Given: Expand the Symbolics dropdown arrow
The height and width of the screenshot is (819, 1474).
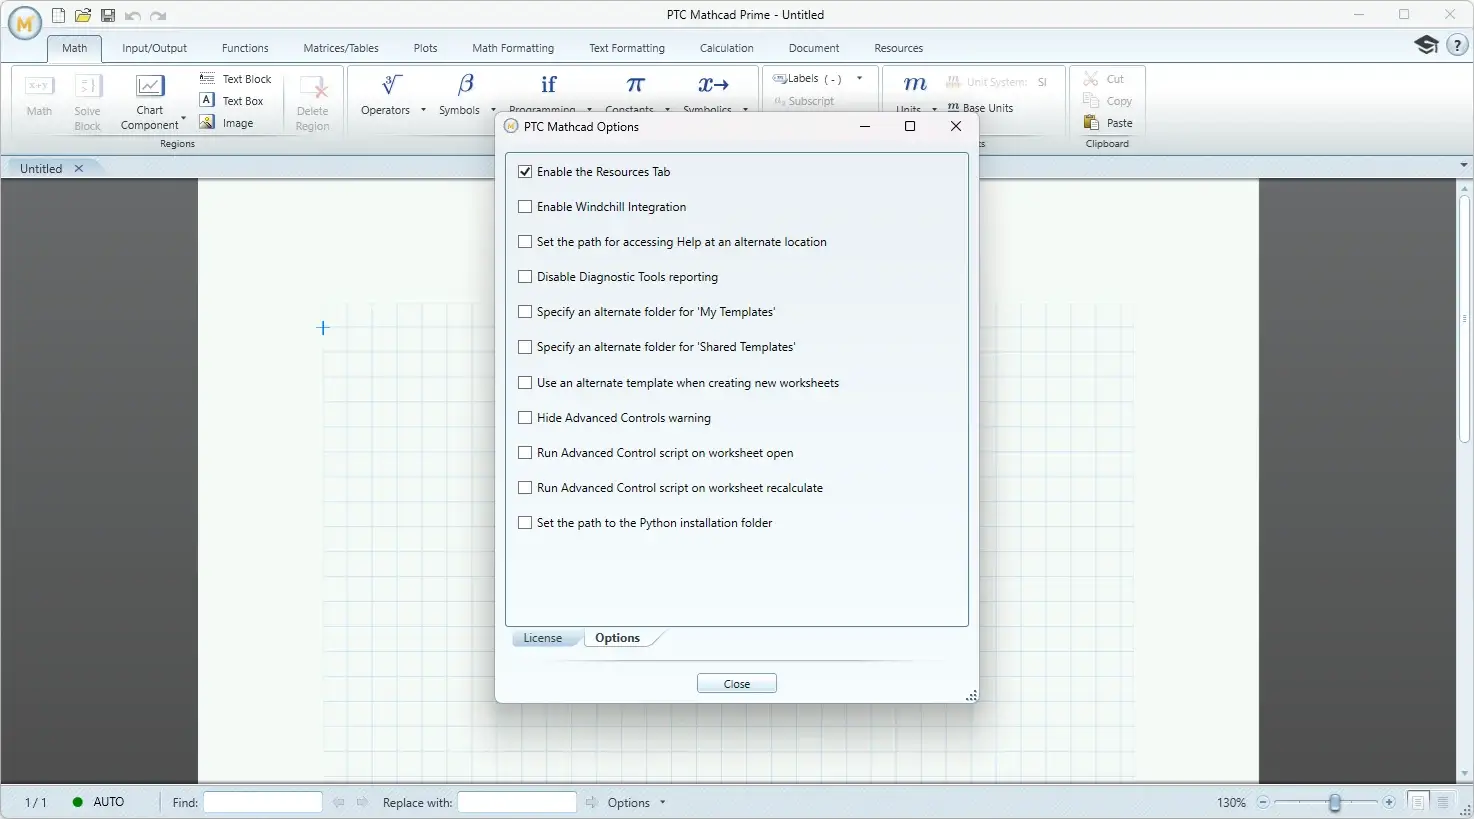Looking at the screenshot, I should click(745, 110).
